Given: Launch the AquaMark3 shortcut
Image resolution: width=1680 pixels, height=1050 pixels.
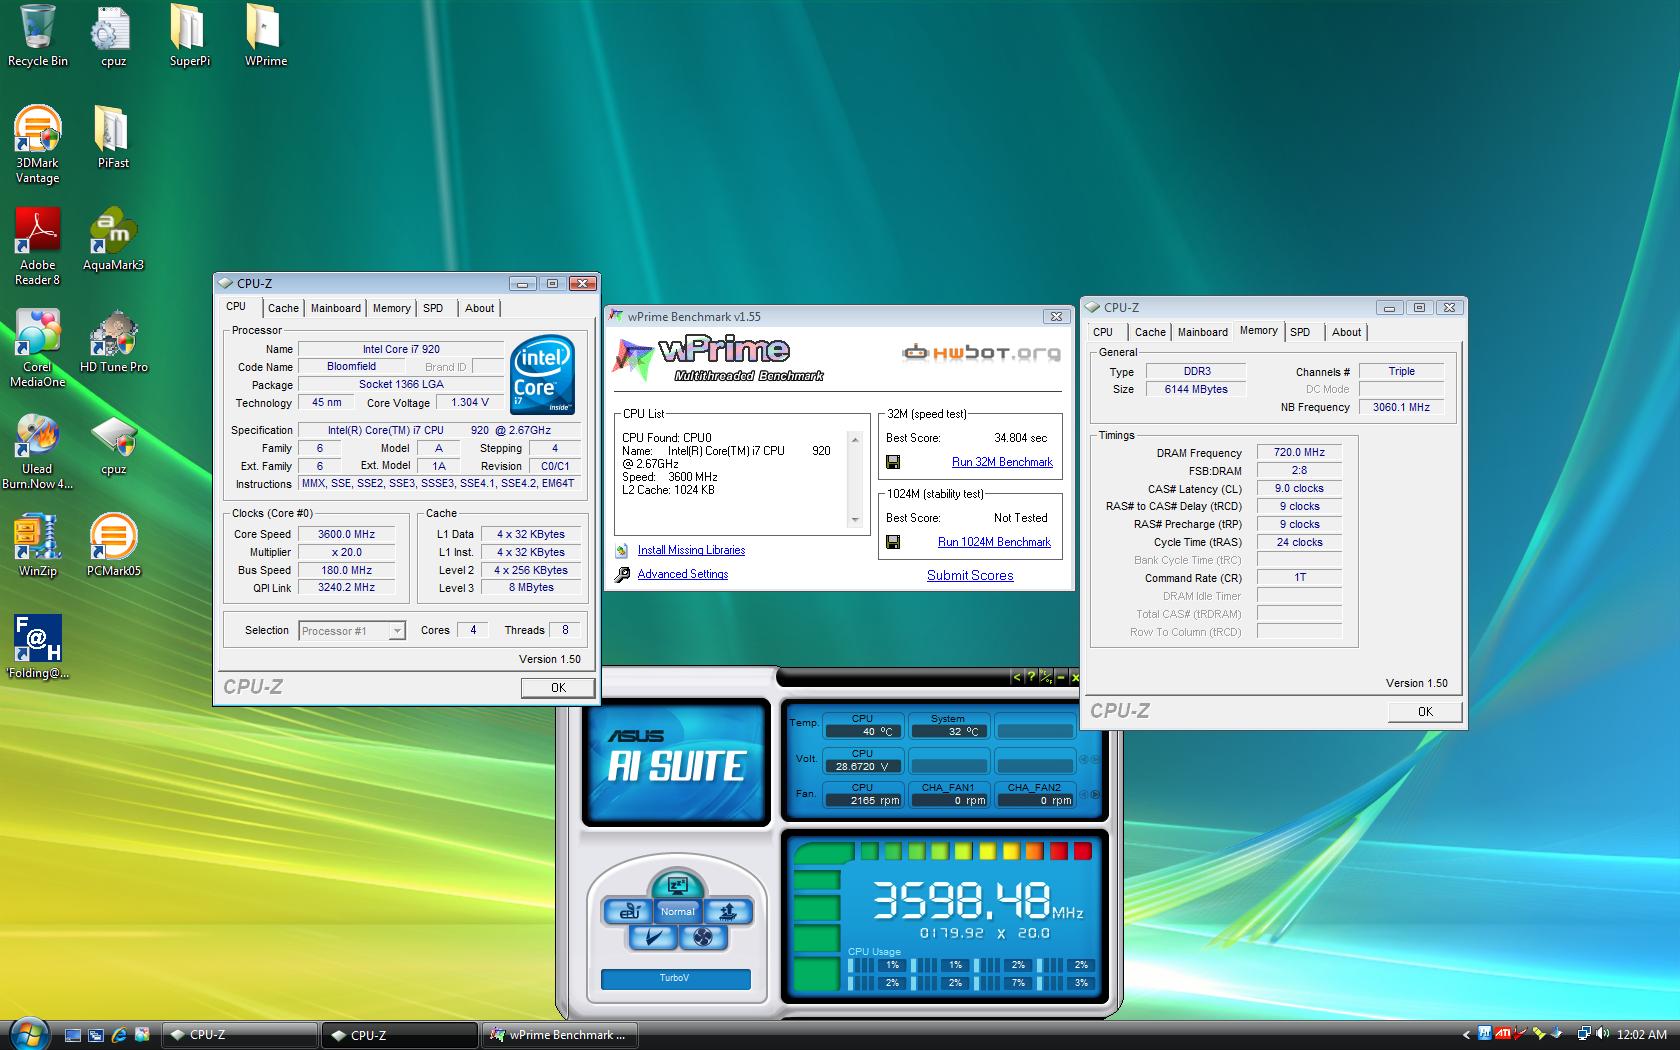Looking at the screenshot, I should (113, 240).
